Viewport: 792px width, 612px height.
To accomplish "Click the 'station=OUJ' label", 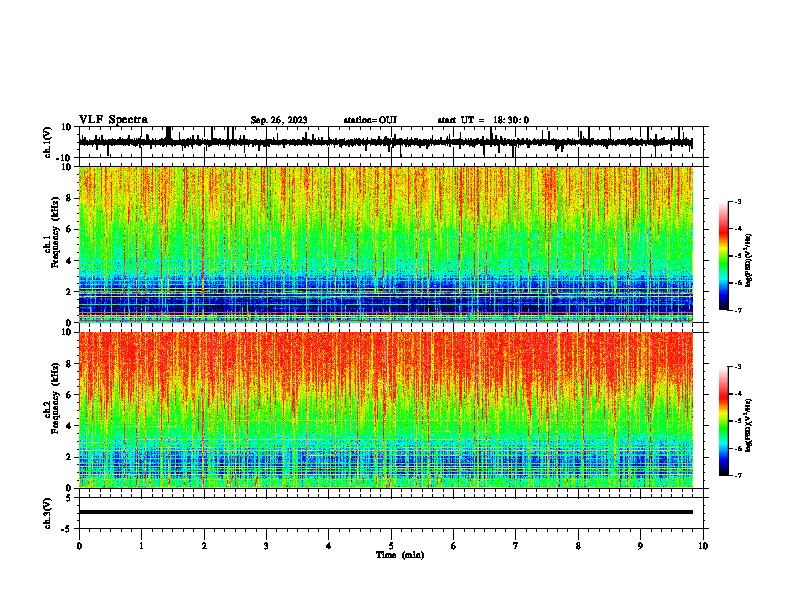I will [370, 120].
